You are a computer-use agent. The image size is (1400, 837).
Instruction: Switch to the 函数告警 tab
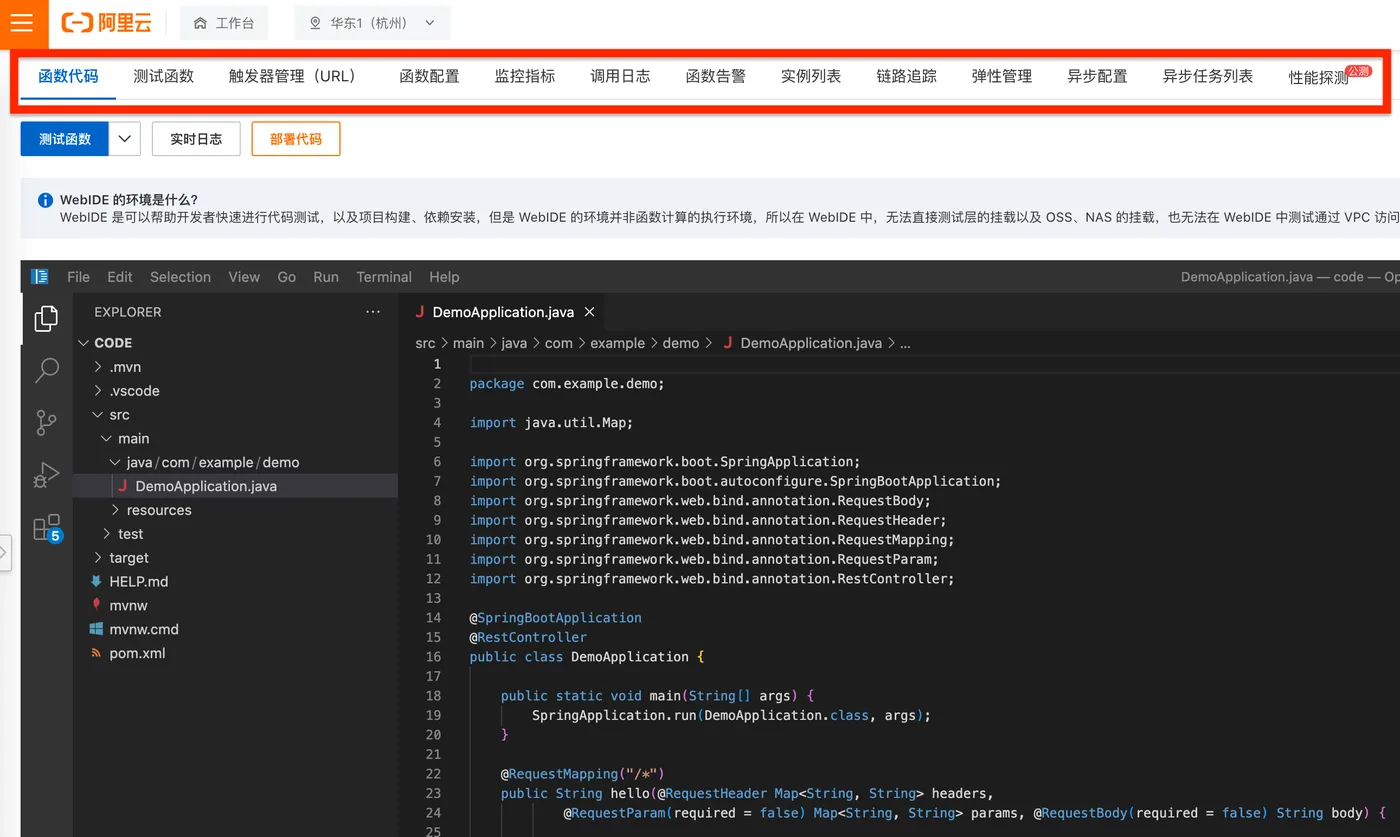pyautogui.click(x=716, y=76)
